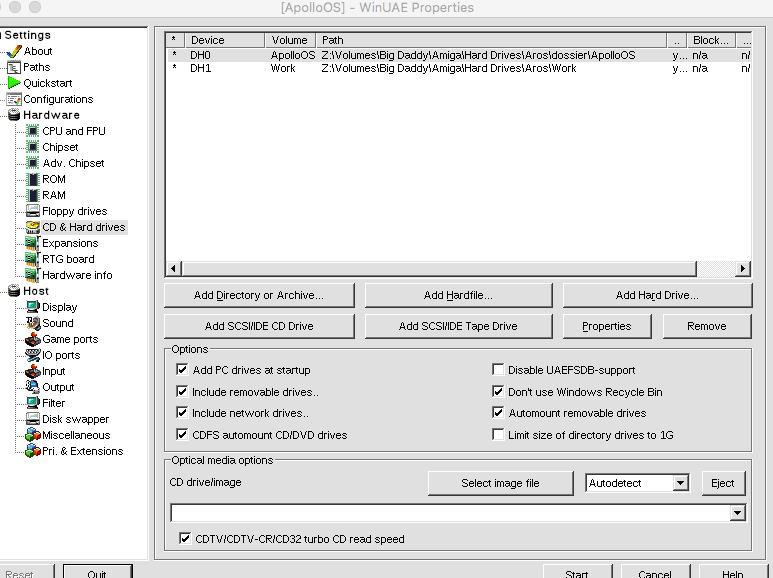Open Display settings page
The width and height of the screenshot is (773, 578).
coord(60,307)
